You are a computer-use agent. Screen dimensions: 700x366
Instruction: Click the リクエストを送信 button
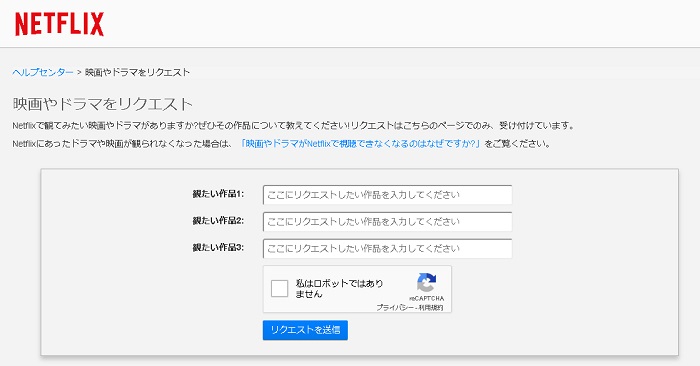coord(305,330)
